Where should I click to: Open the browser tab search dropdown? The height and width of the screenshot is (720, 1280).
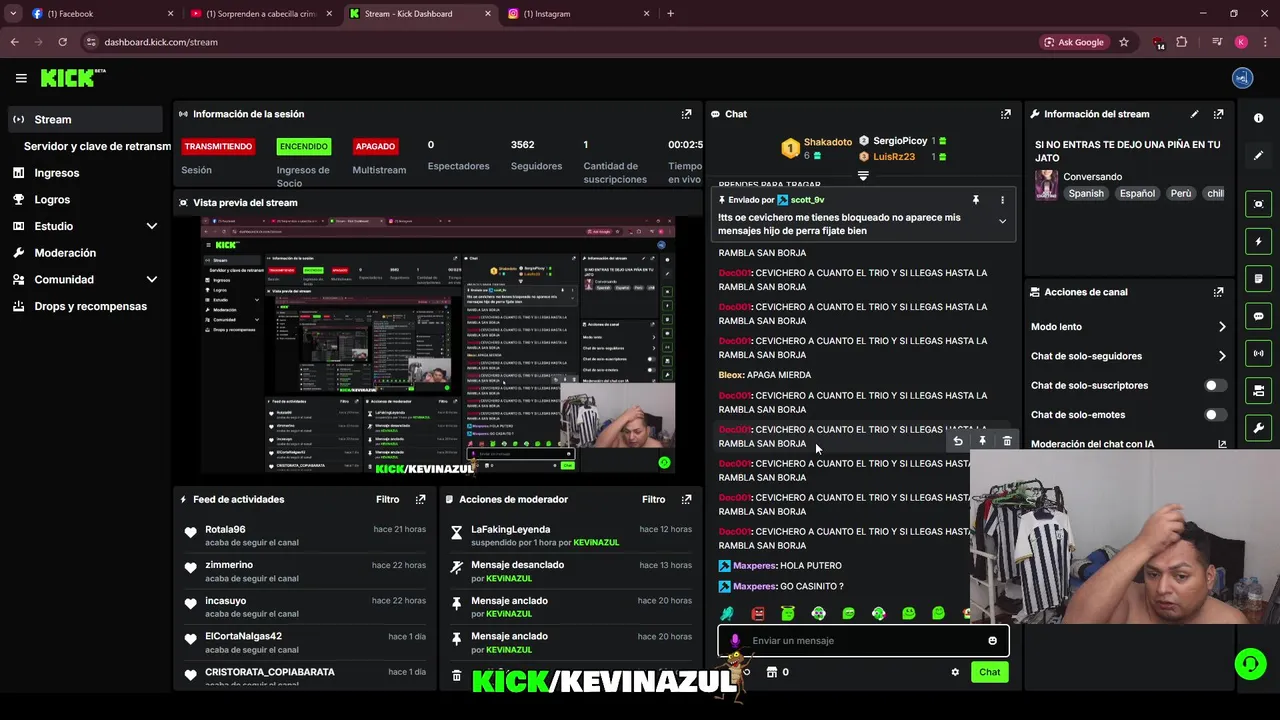pyautogui.click(x=13, y=14)
